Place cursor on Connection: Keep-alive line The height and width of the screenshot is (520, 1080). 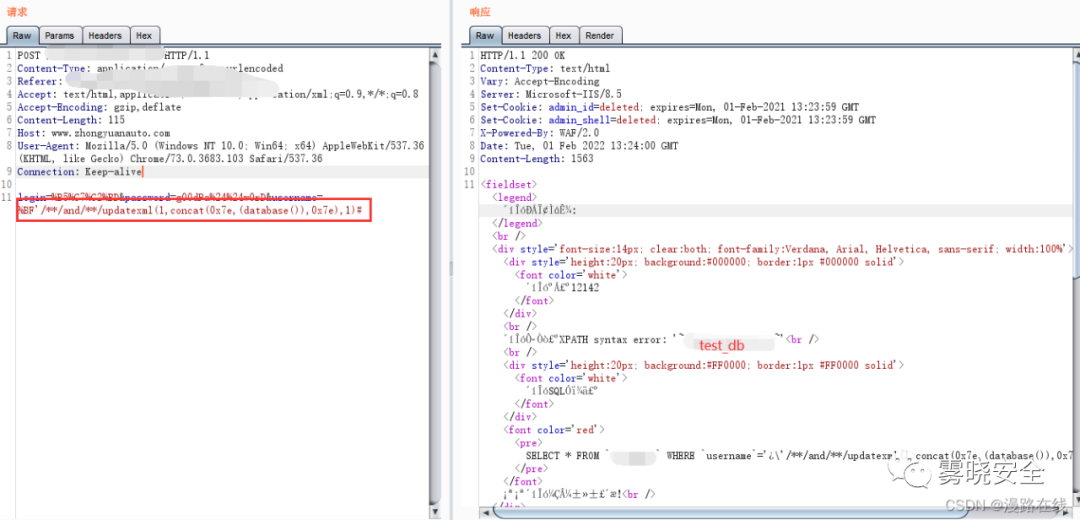point(79,171)
